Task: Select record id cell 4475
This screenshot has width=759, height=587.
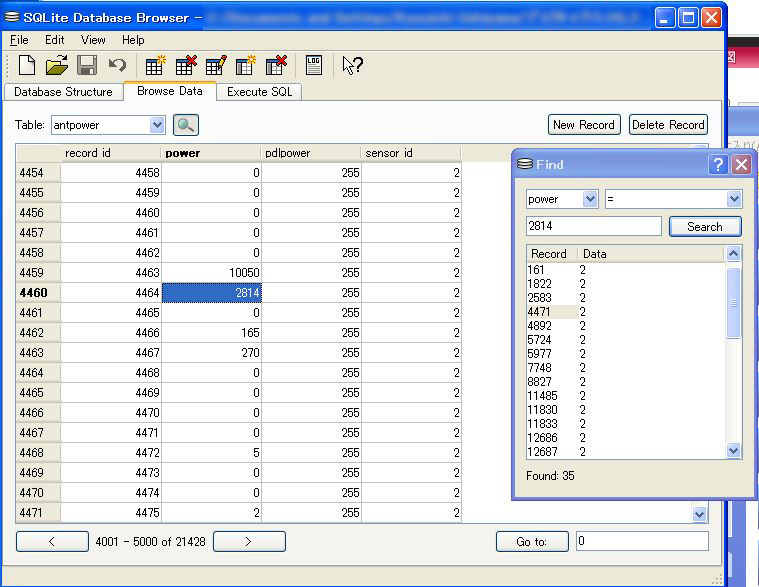Action: pyautogui.click(x=111, y=512)
